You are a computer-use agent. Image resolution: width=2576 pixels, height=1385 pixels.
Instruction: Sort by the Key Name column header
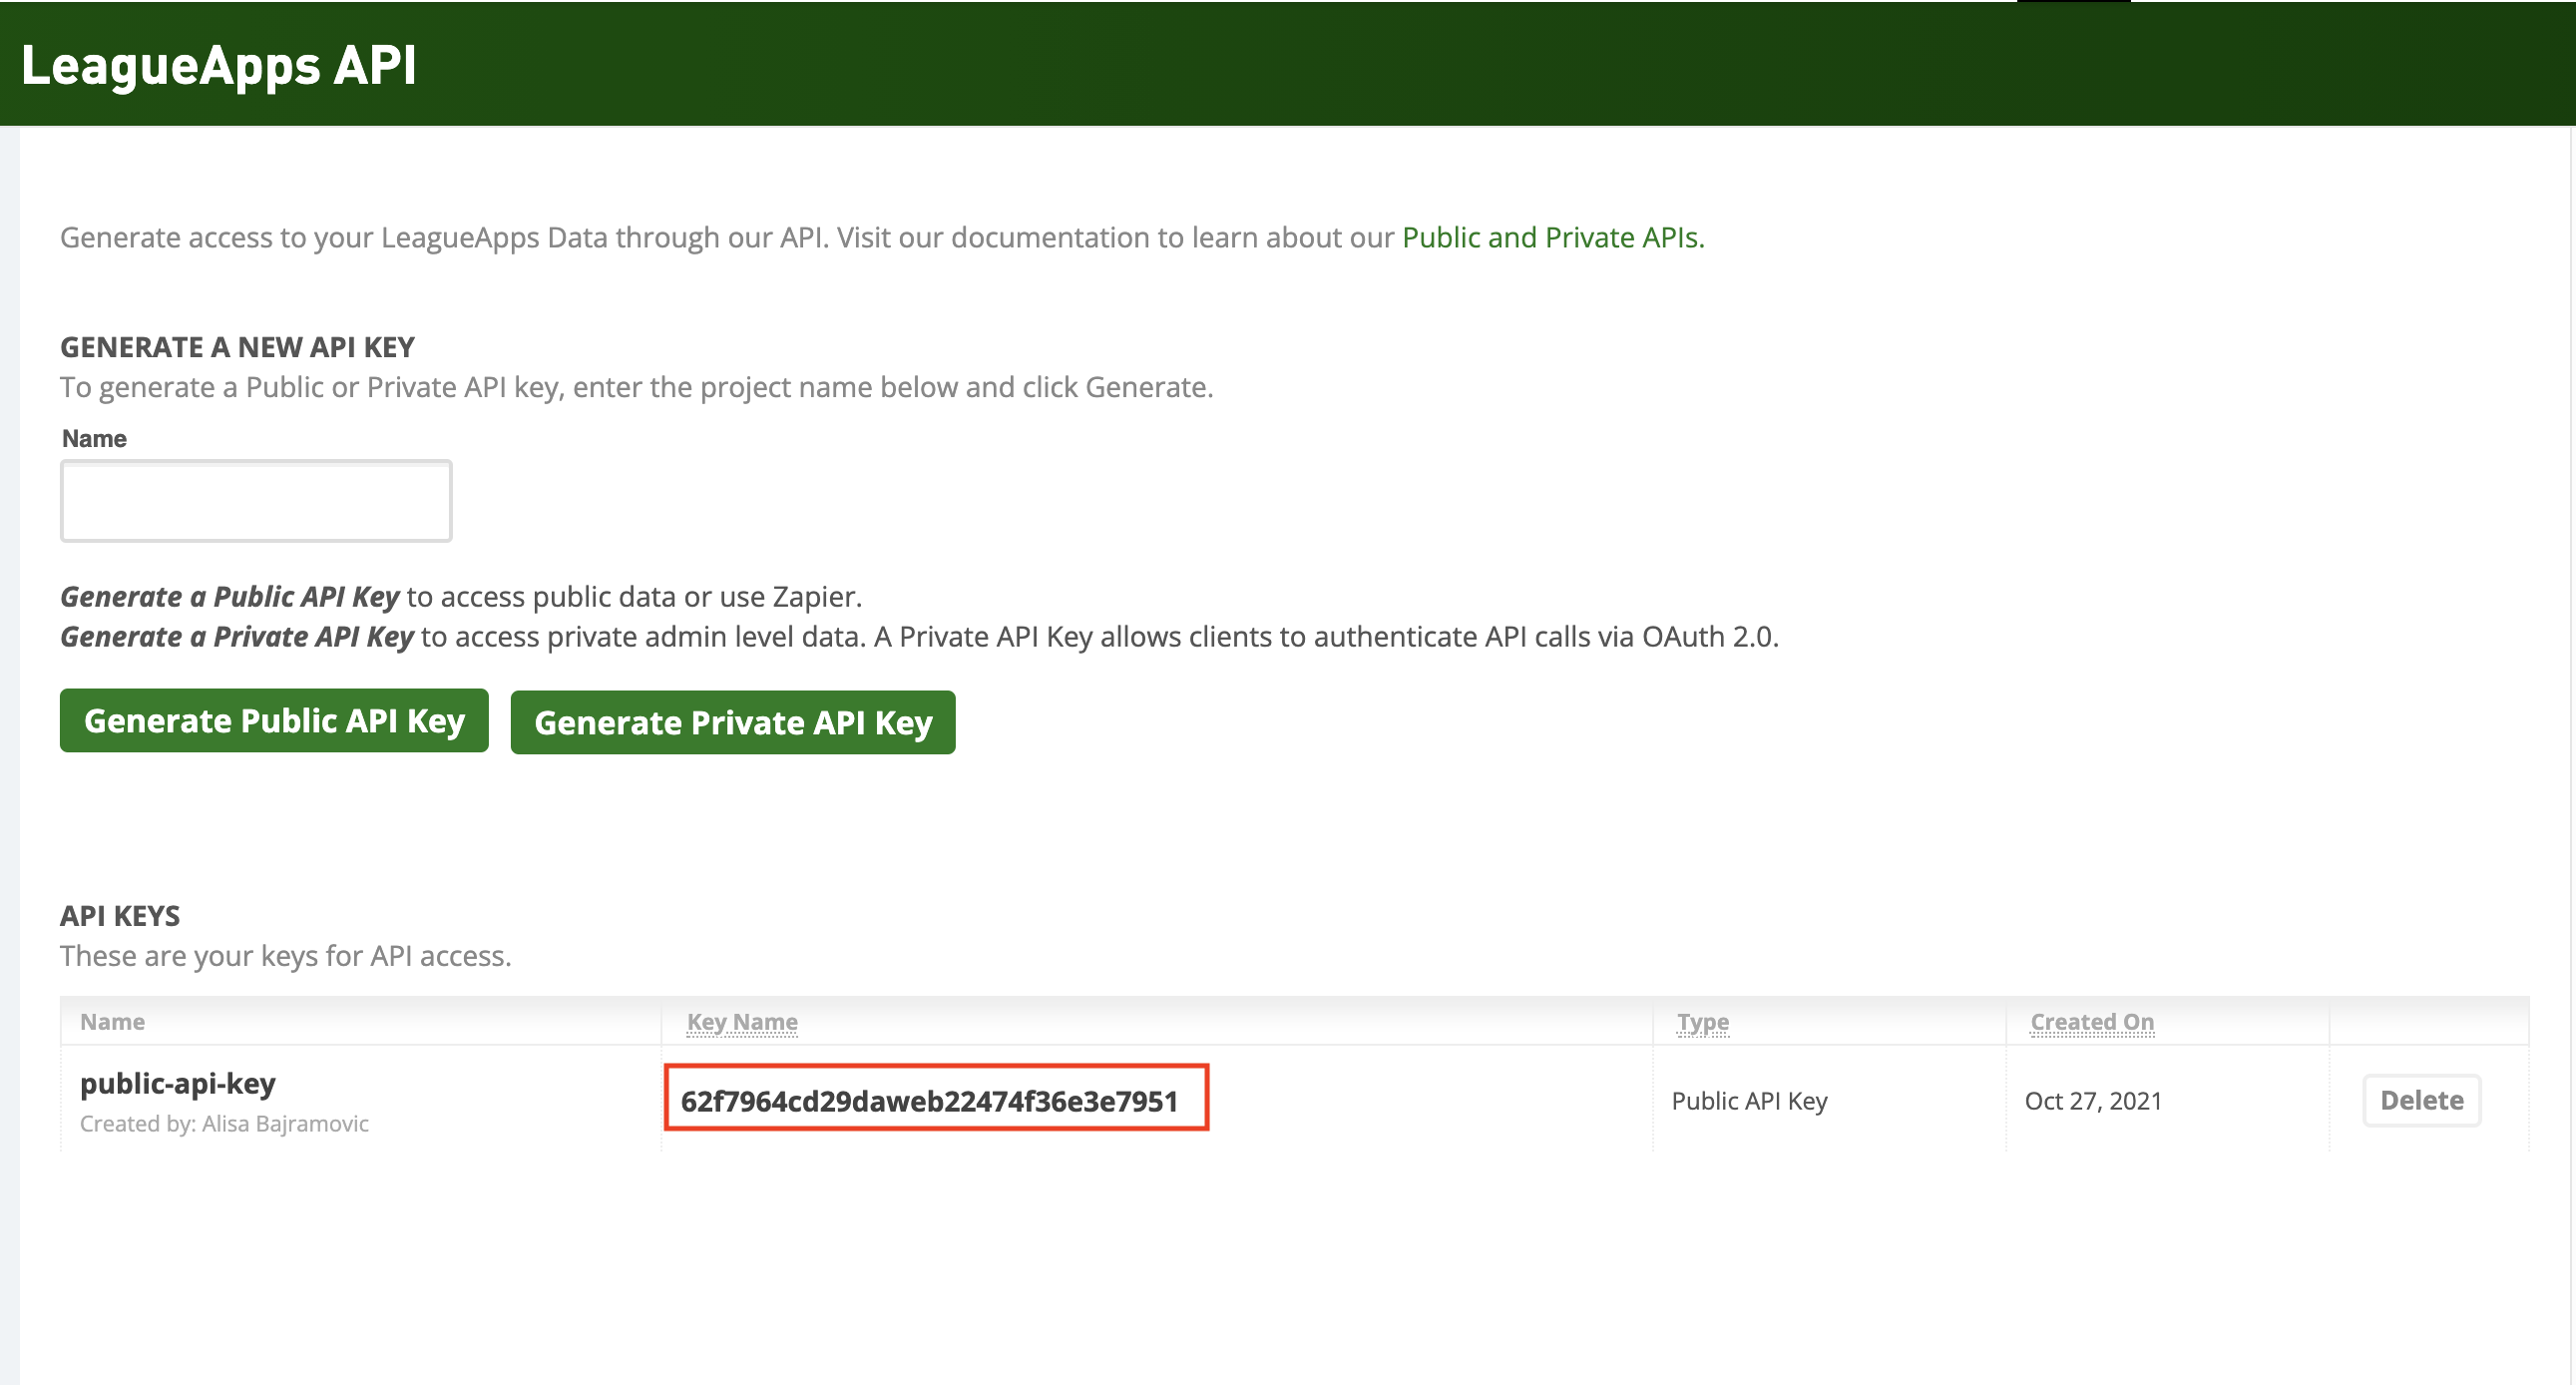(x=742, y=1022)
